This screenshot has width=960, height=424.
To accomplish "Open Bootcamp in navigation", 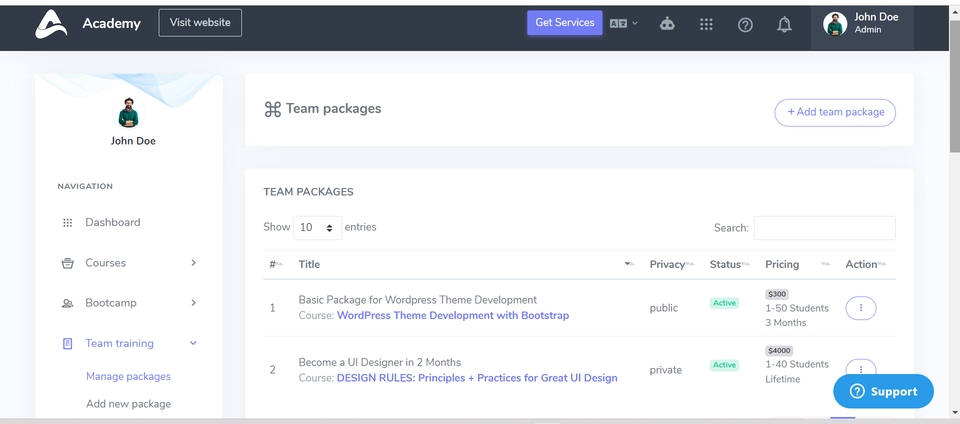I will (111, 303).
